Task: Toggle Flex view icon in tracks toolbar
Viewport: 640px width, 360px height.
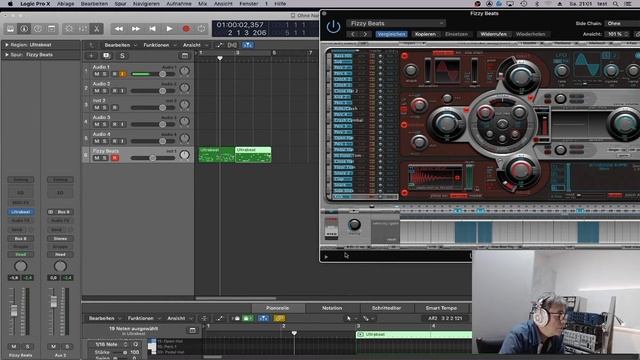Action: coord(232,45)
